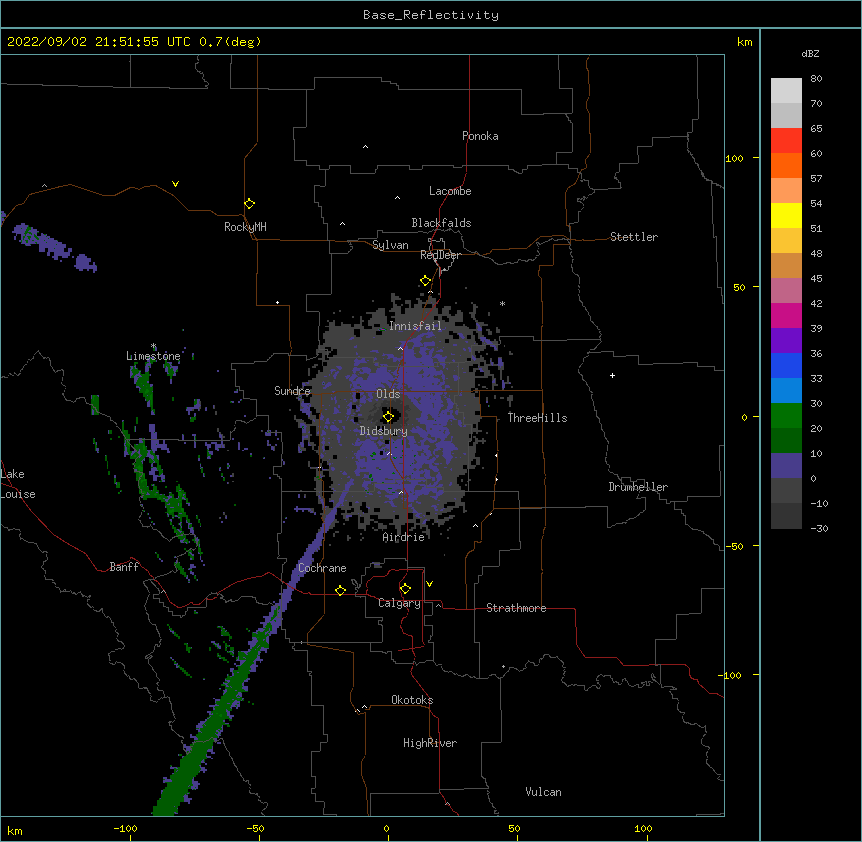The width and height of the screenshot is (862, 842).
Task: Click the Sylvan label
Action: (x=390, y=245)
